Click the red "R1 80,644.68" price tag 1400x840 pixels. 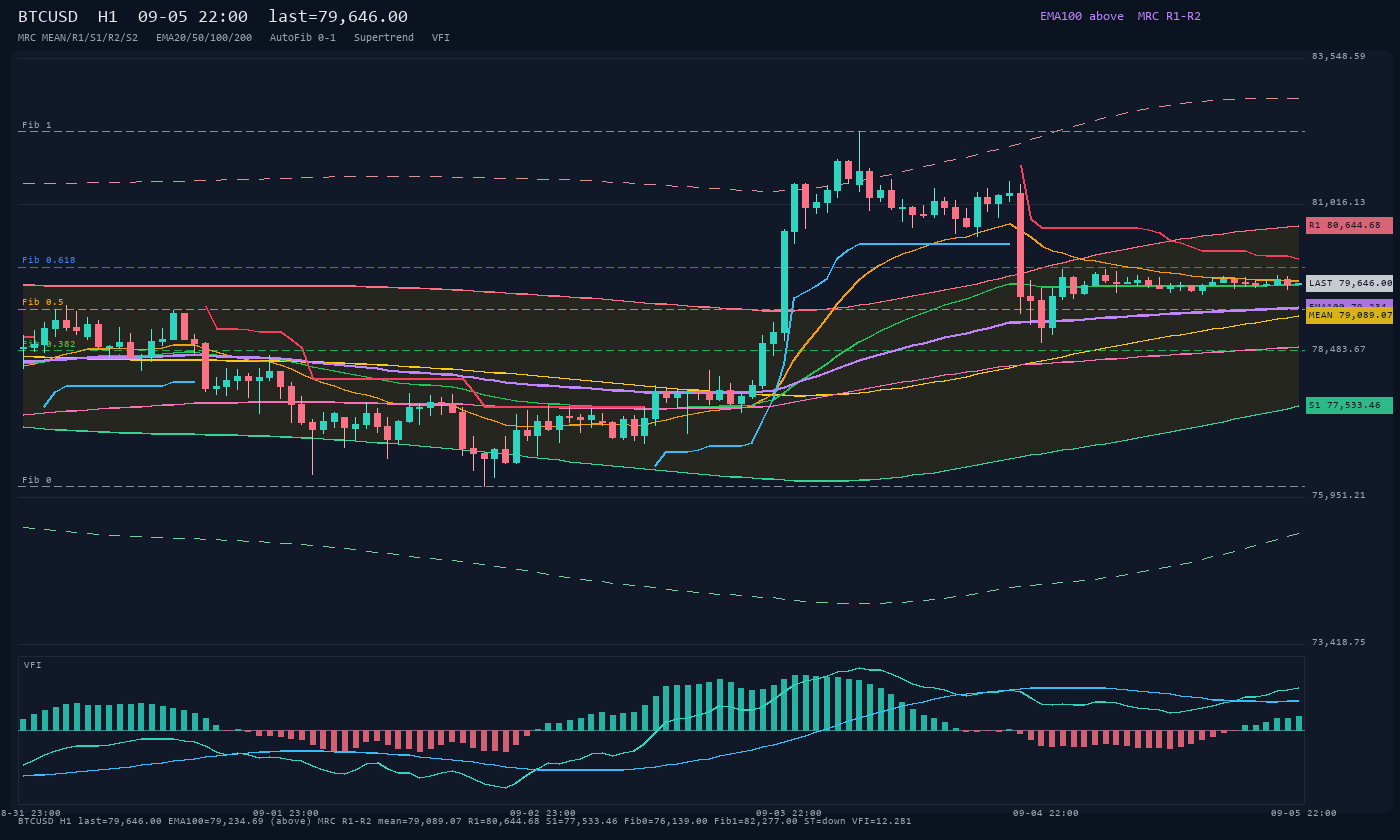[x=1349, y=225]
